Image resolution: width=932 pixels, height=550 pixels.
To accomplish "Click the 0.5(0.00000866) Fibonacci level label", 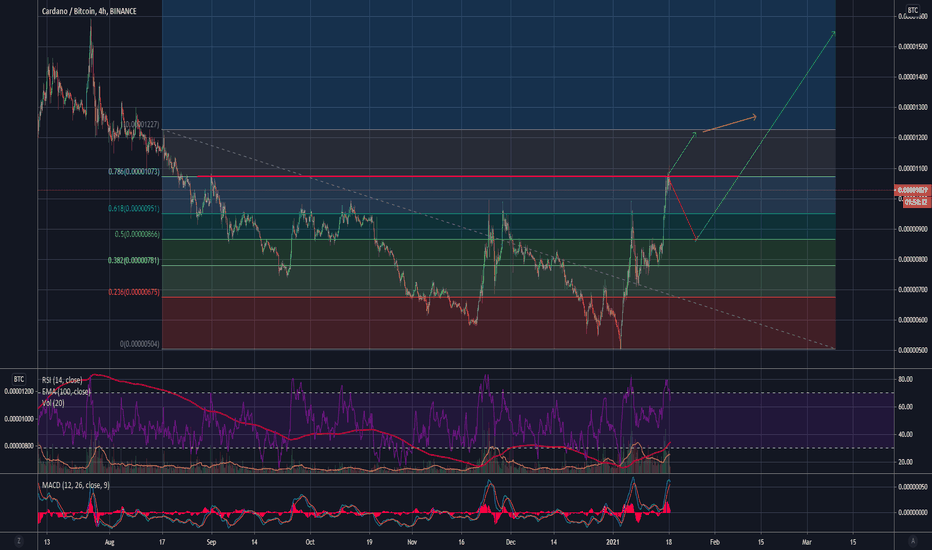I will pyautogui.click(x=137, y=234).
